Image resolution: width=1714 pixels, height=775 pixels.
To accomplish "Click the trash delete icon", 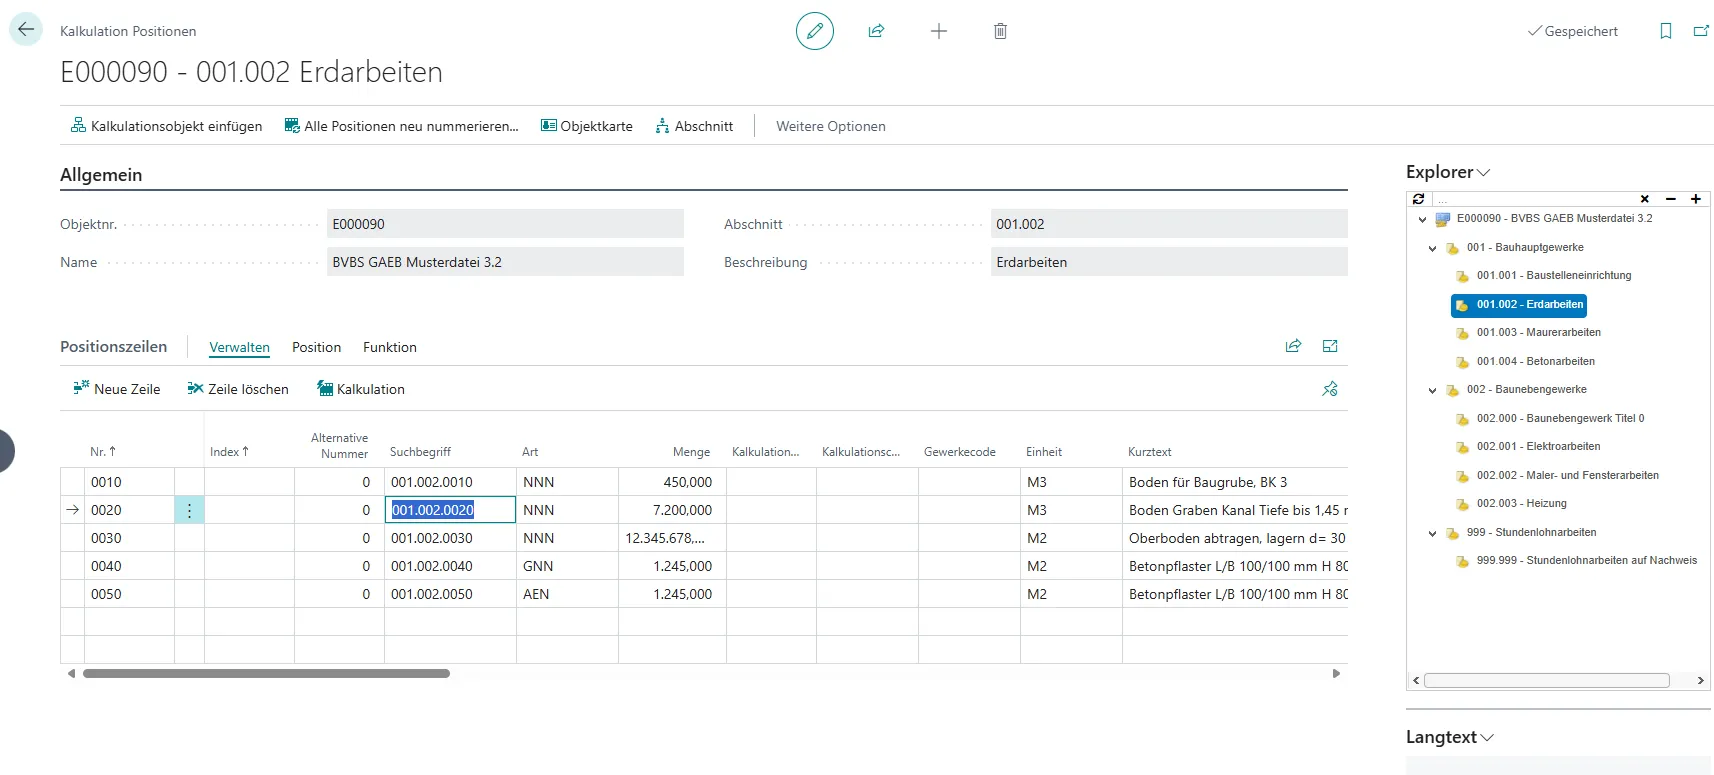I will tap(1000, 31).
